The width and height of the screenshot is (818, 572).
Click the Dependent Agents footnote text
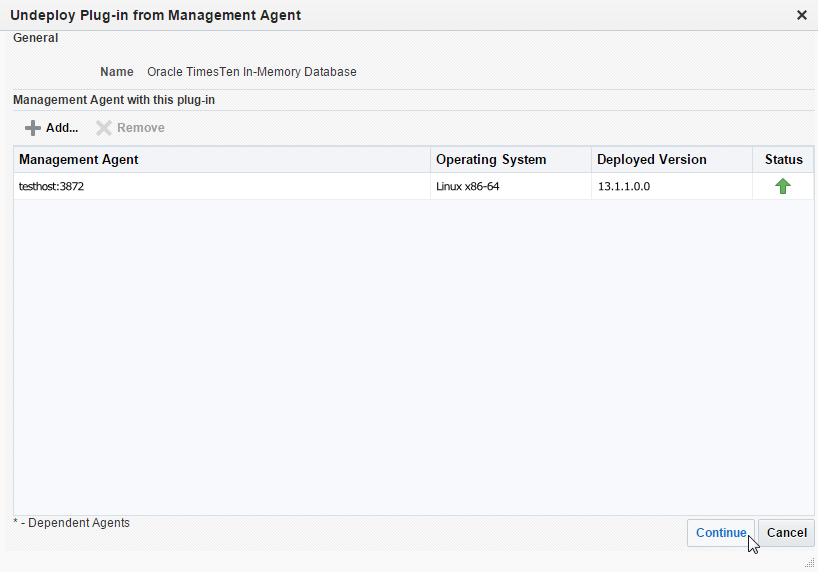point(71,523)
